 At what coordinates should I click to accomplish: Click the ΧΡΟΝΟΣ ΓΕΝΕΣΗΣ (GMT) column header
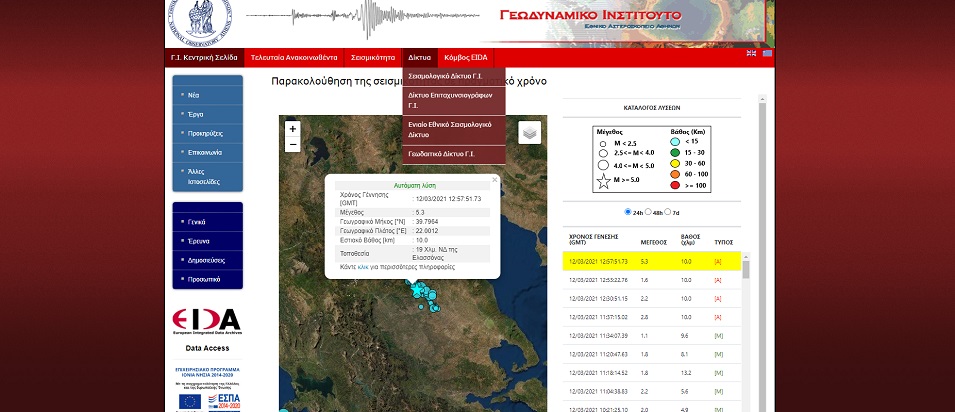click(594, 239)
